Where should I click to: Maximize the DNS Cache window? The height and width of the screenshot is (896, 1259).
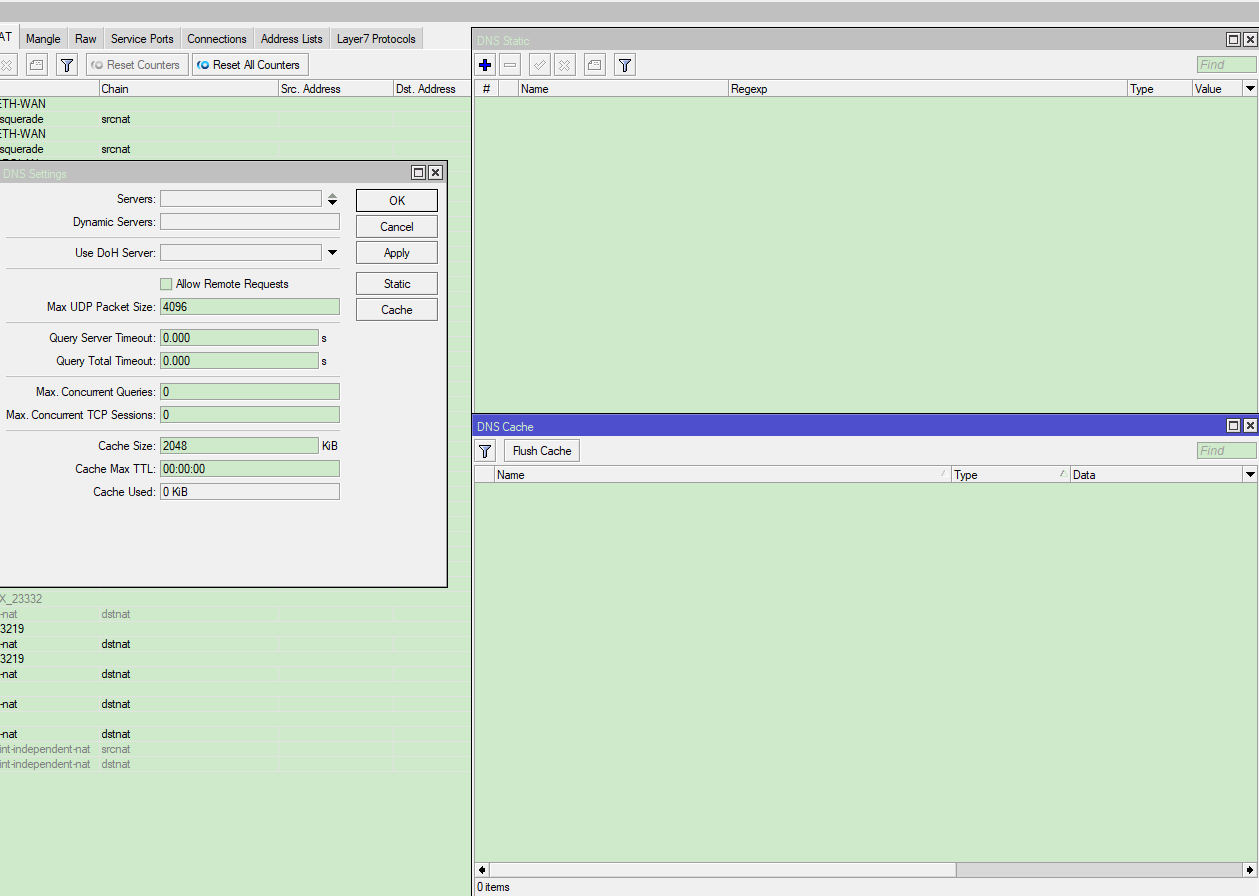(1234, 426)
